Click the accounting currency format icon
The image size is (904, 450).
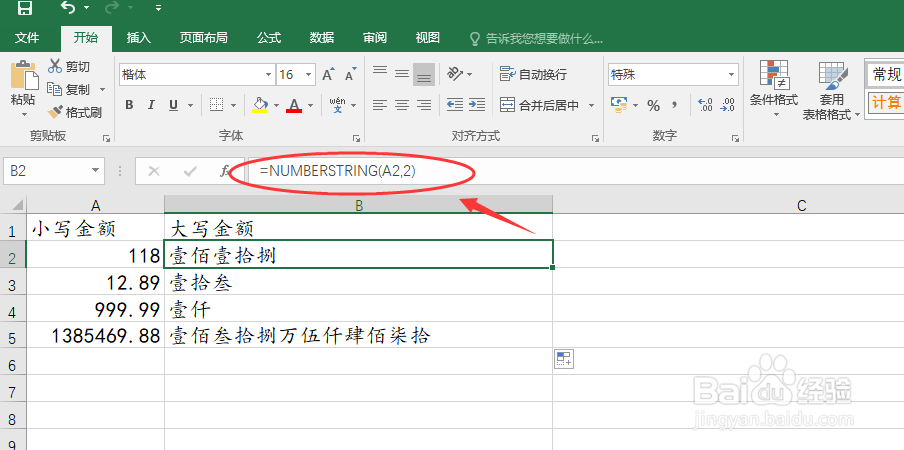pyautogui.click(x=619, y=105)
